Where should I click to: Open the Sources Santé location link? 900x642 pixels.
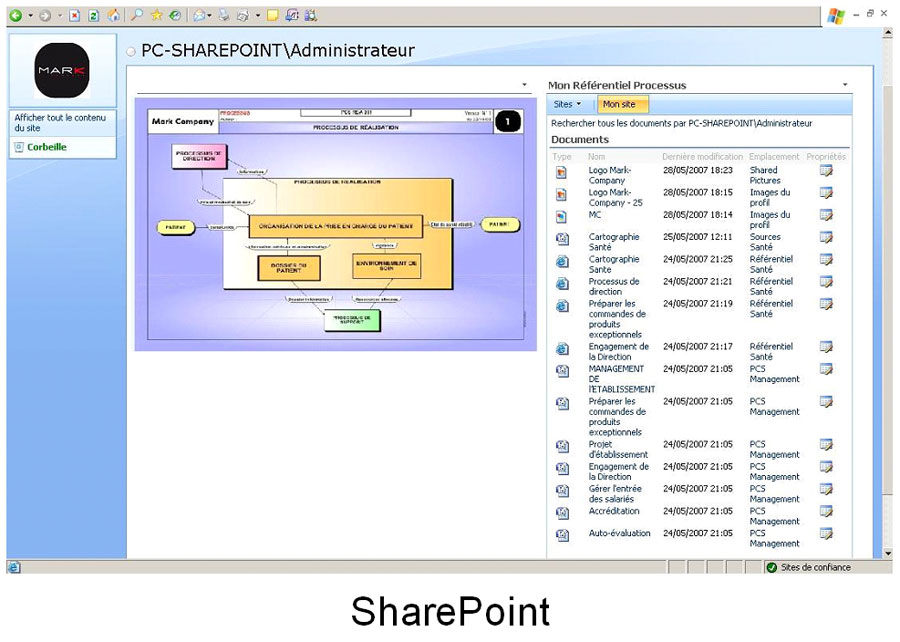click(765, 242)
